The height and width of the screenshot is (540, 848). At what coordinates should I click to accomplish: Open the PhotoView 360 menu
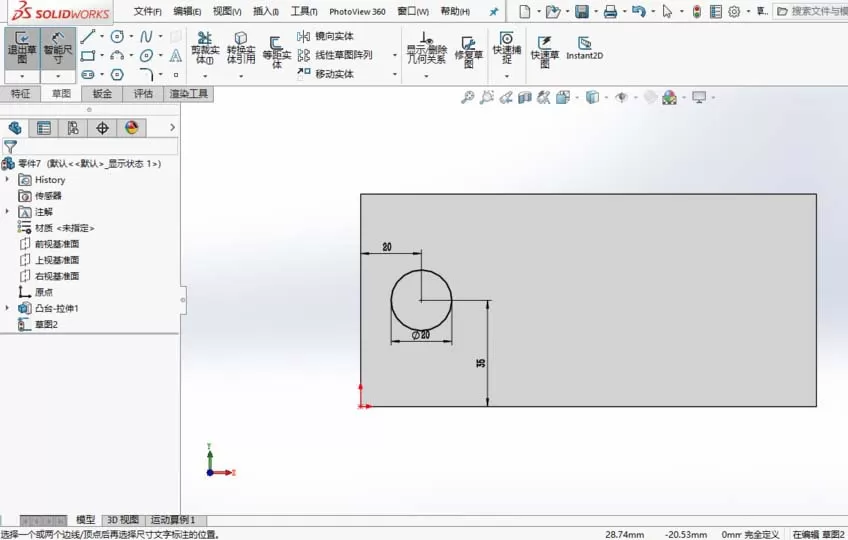(x=357, y=11)
